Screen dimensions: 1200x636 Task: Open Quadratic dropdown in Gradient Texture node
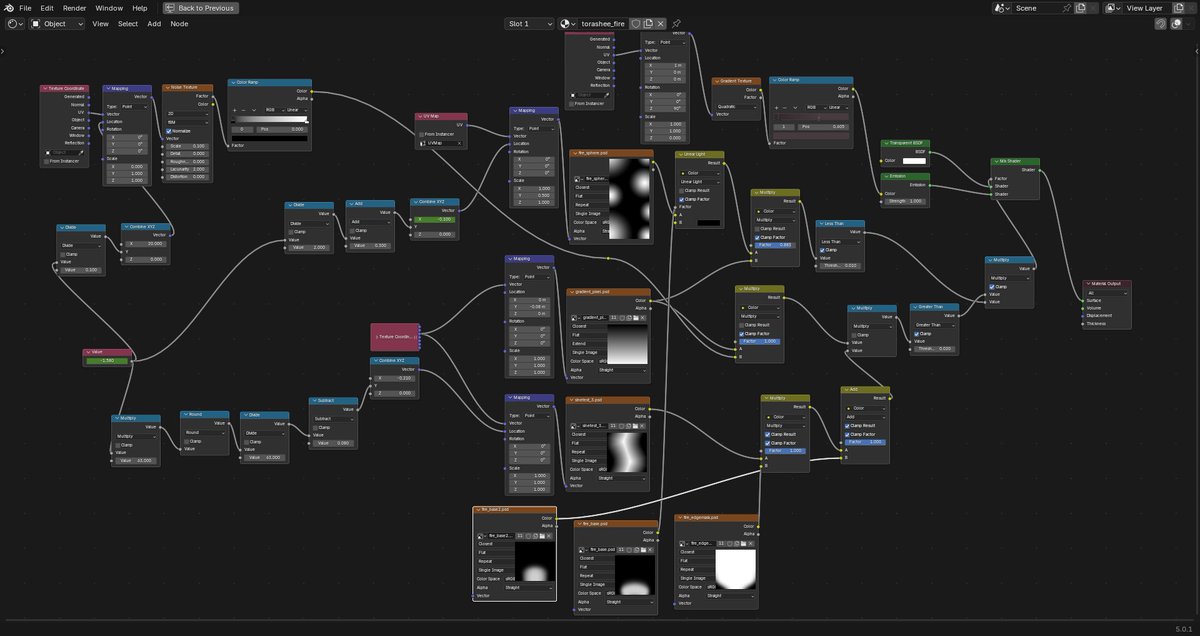point(736,106)
